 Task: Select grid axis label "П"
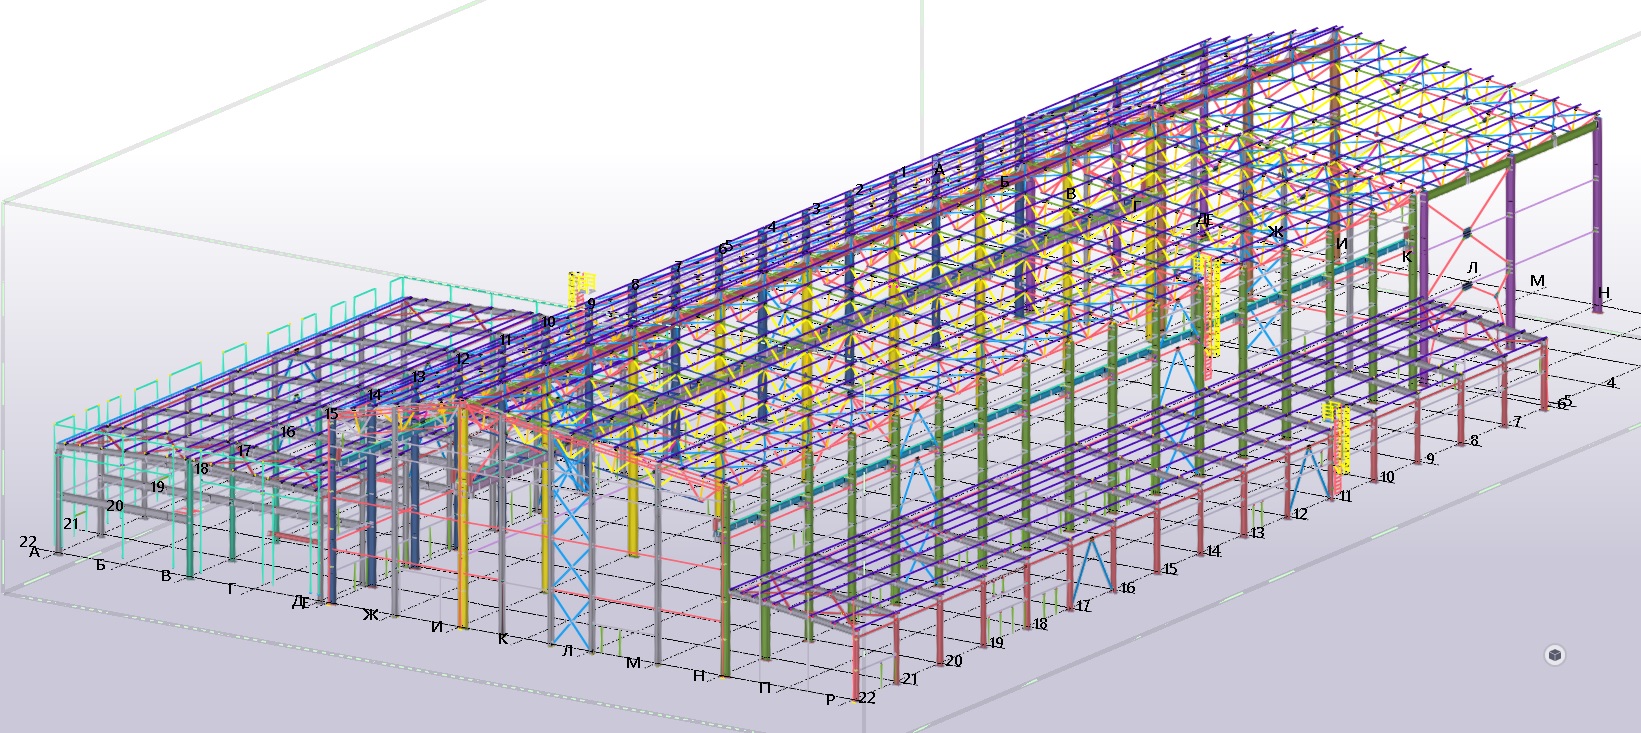(765, 688)
